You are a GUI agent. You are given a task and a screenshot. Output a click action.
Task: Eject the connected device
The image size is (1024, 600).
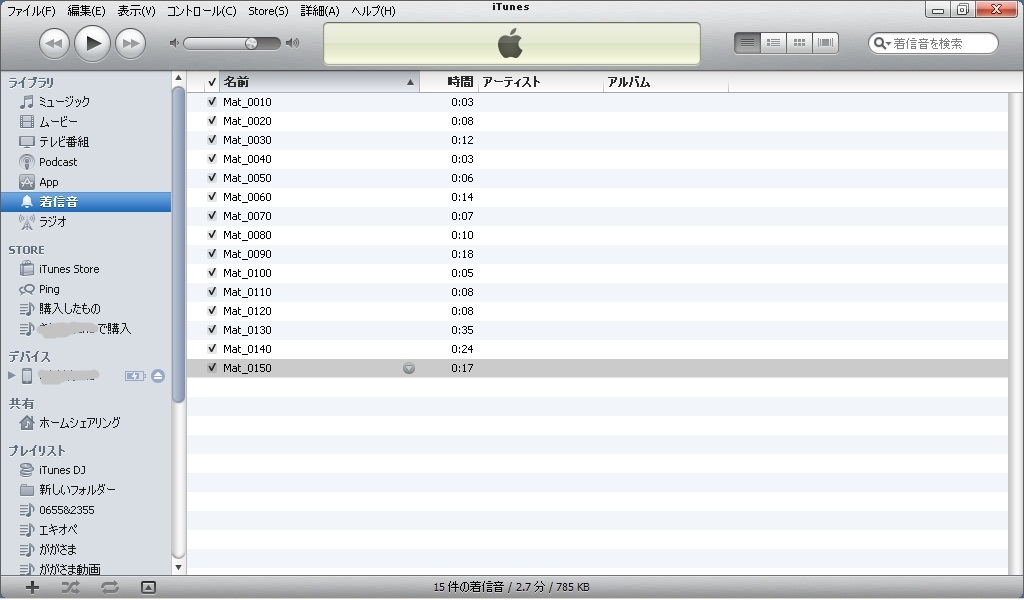(158, 376)
